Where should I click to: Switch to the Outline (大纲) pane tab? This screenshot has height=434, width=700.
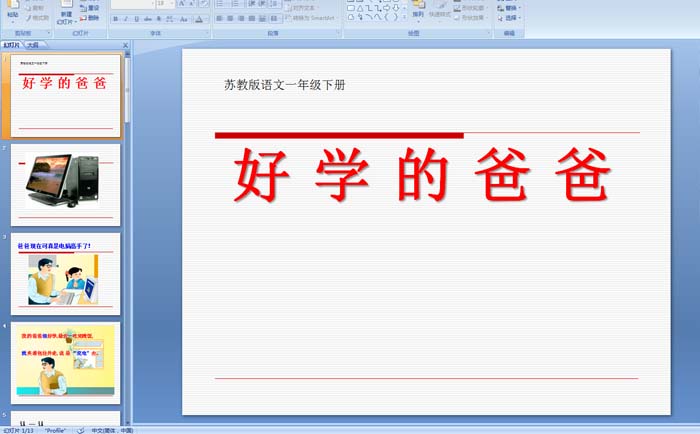click(33, 45)
